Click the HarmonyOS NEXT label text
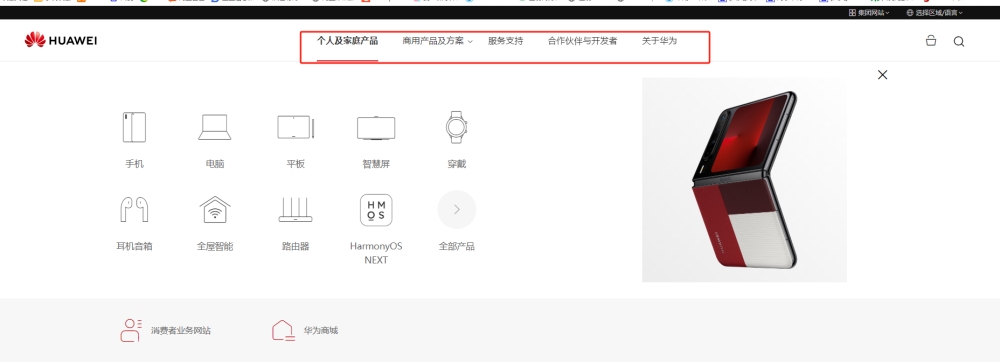Image resolution: width=1000 pixels, height=362 pixels. pyautogui.click(x=376, y=253)
